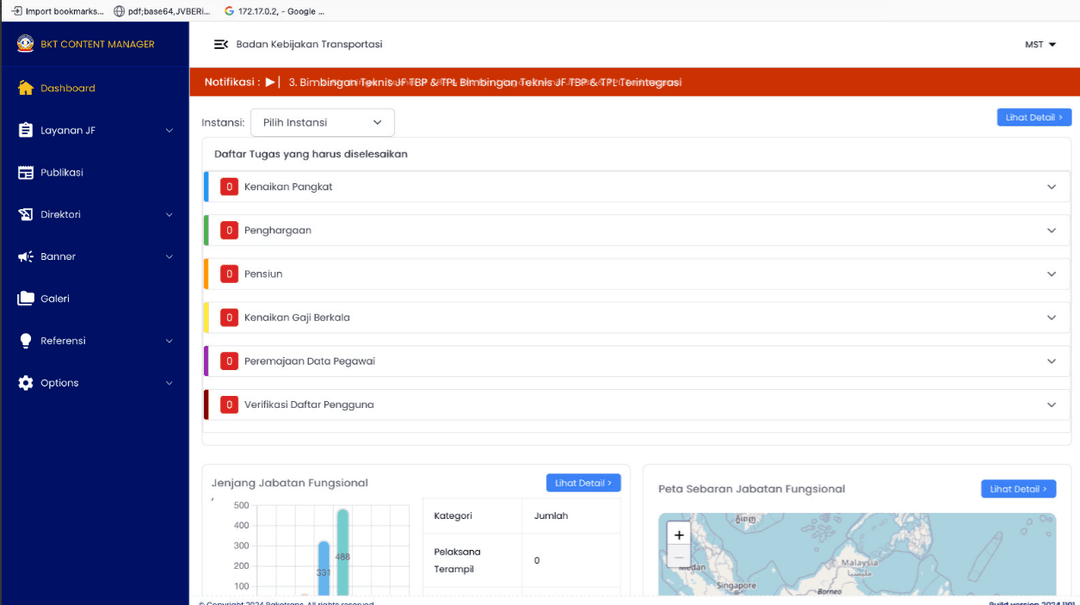This screenshot has width=1080, height=605.
Task: Click the red 0 badge for Kenaikan Pangkat
Action: tap(229, 187)
